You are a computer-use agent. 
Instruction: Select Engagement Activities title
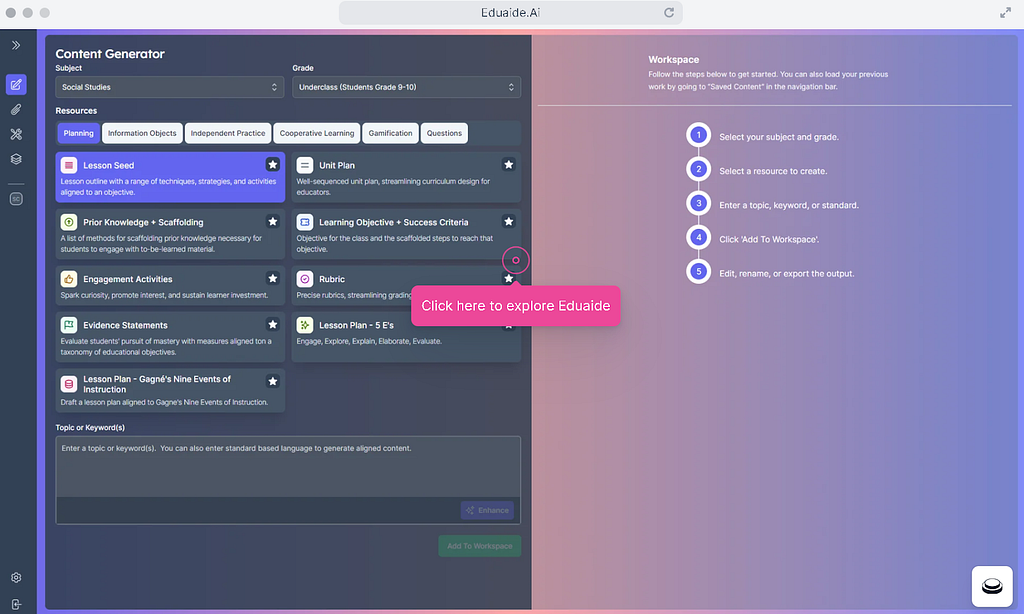(x=128, y=279)
